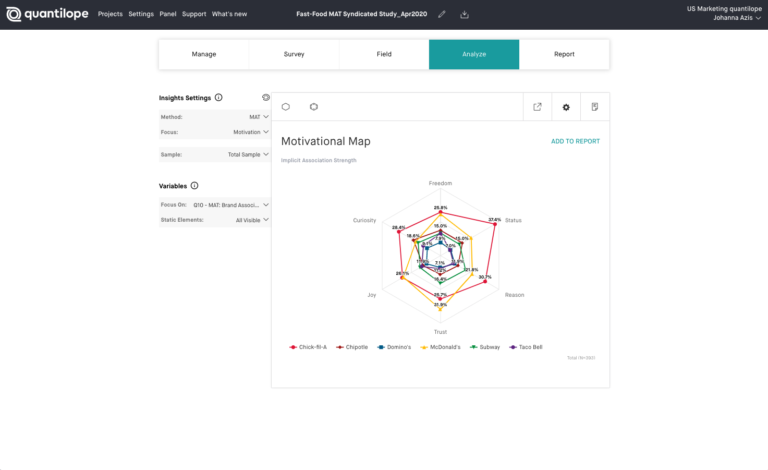Expand the Method MAT dropdown
Image resolution: width=768 pixels, height=470 pixels.
265,117
